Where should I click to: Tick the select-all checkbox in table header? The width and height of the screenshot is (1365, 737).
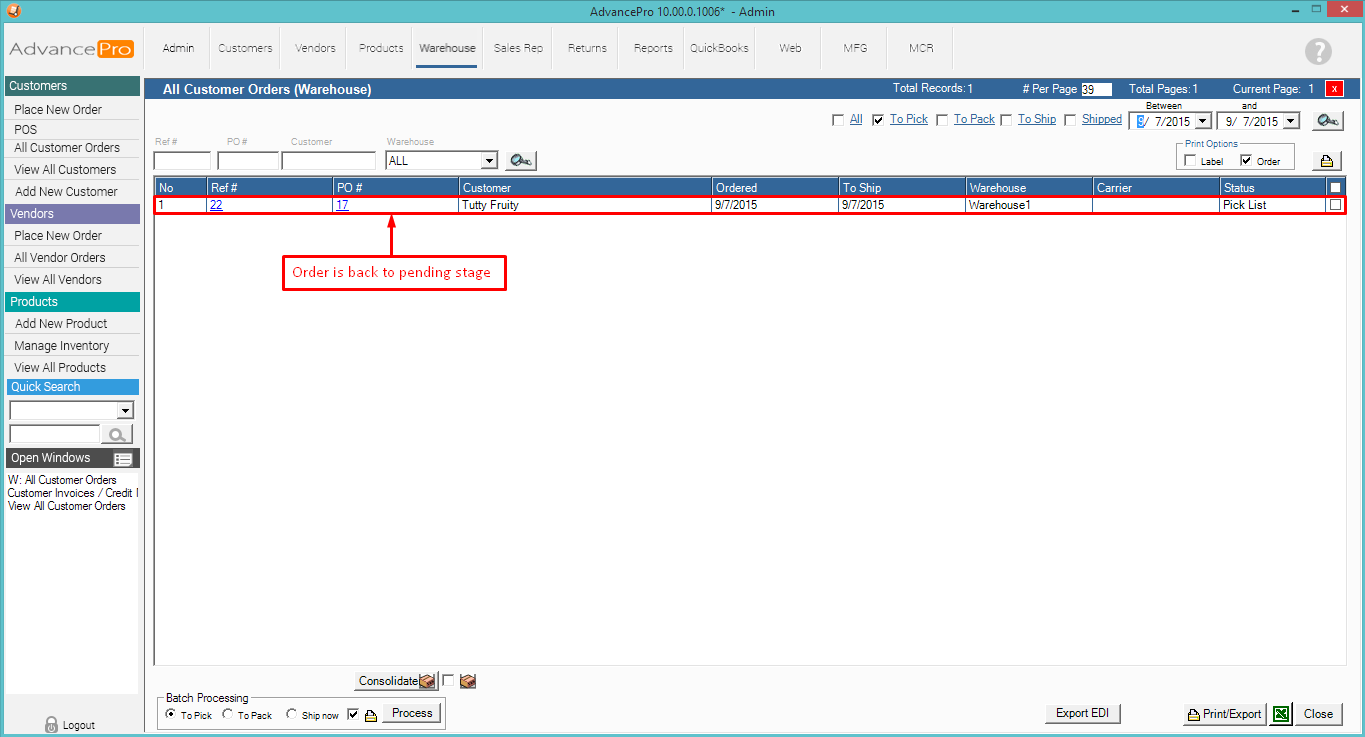click(x=1334, y=187)
